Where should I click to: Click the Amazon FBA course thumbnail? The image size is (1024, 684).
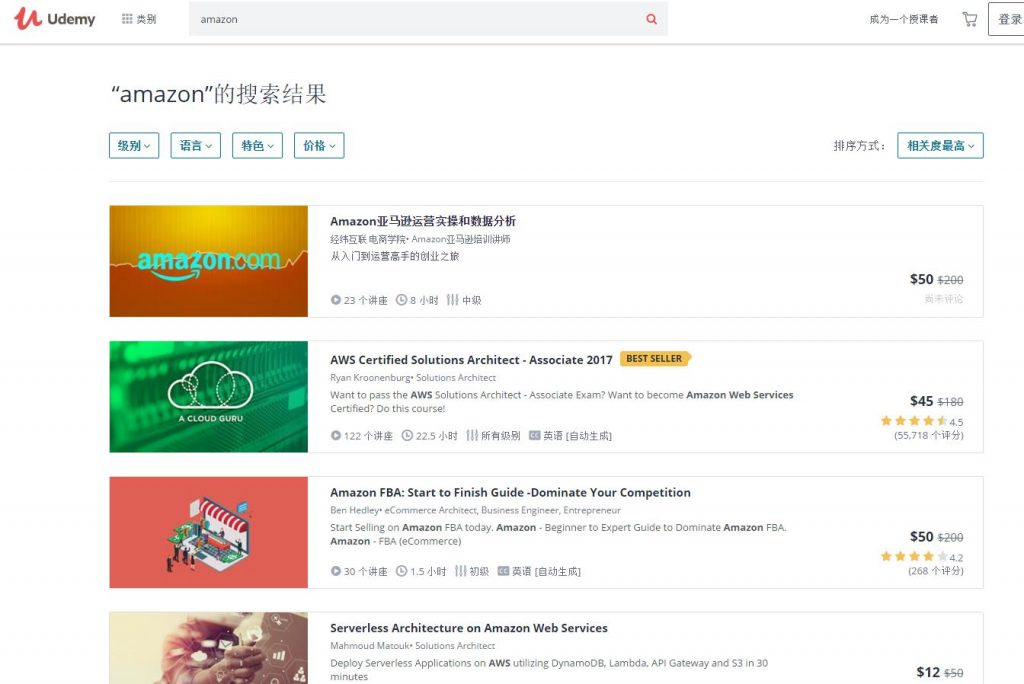(x=209, y=532)
